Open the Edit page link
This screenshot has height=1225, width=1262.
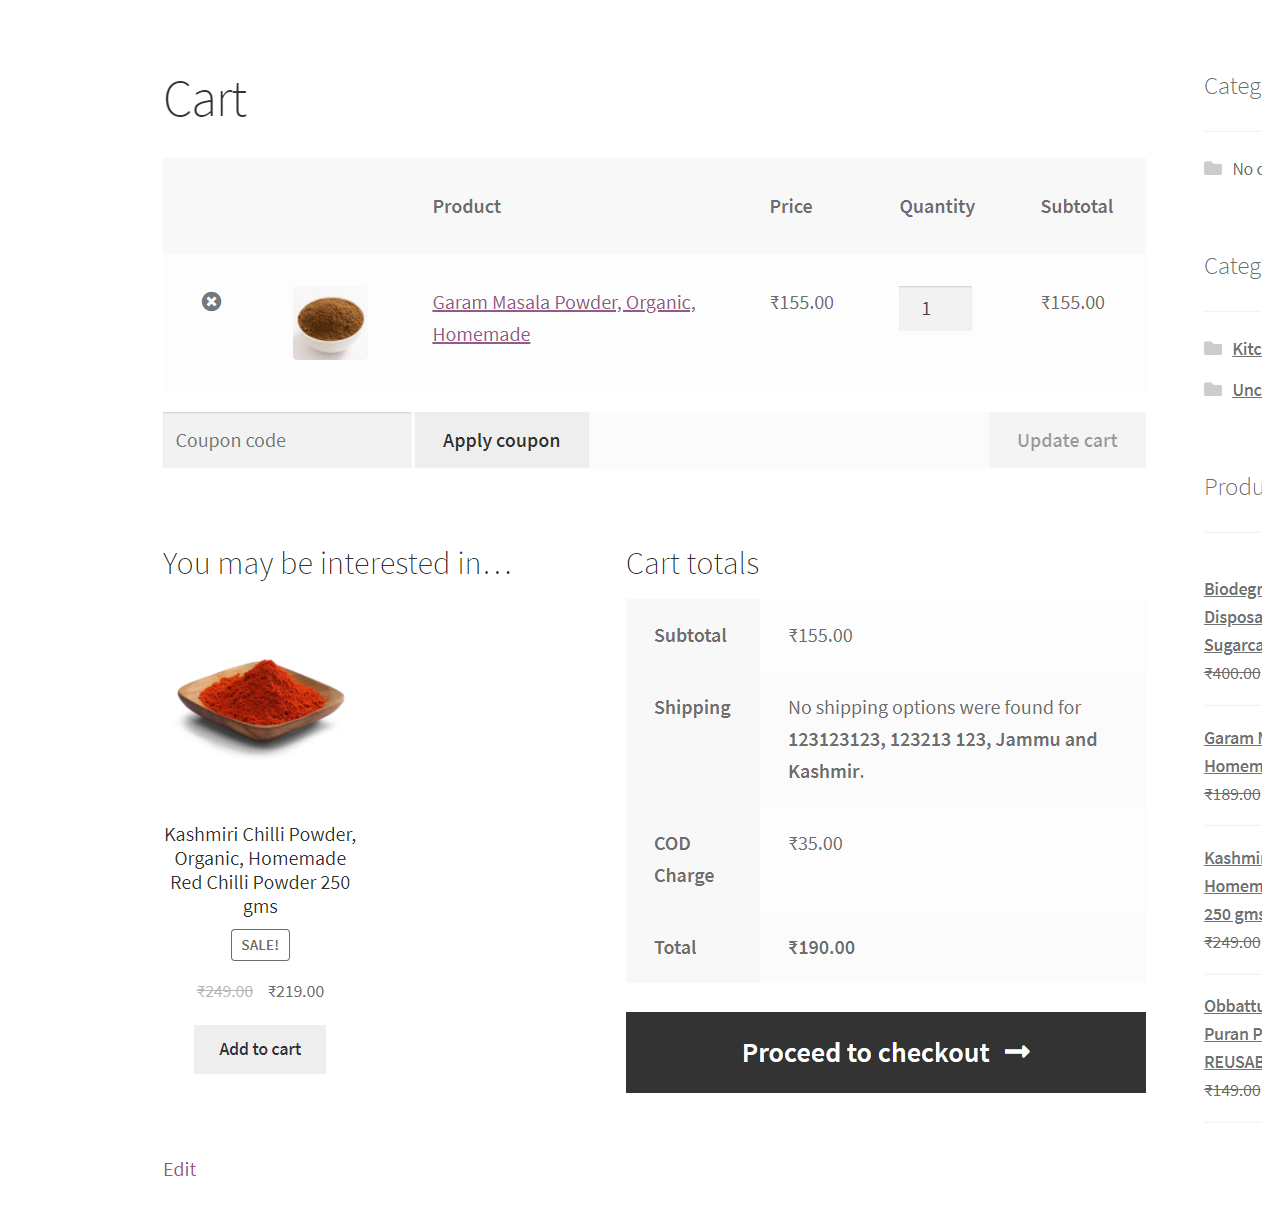(180, 1169)
